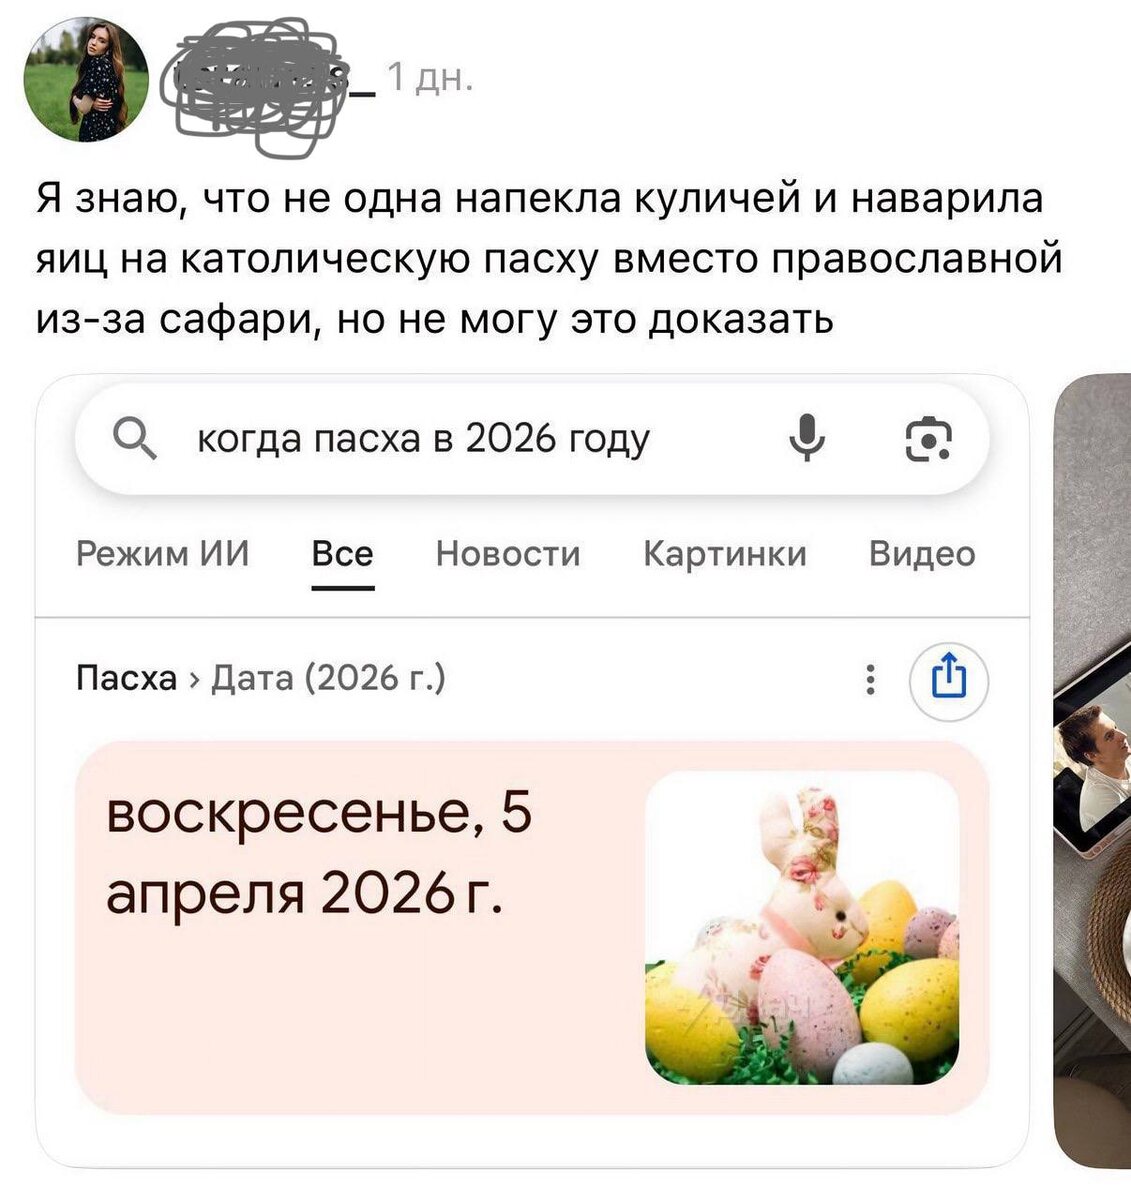1131x1200 pixels.
Task: Open the Пасха breadcrumb link
Action: point(126,679)
